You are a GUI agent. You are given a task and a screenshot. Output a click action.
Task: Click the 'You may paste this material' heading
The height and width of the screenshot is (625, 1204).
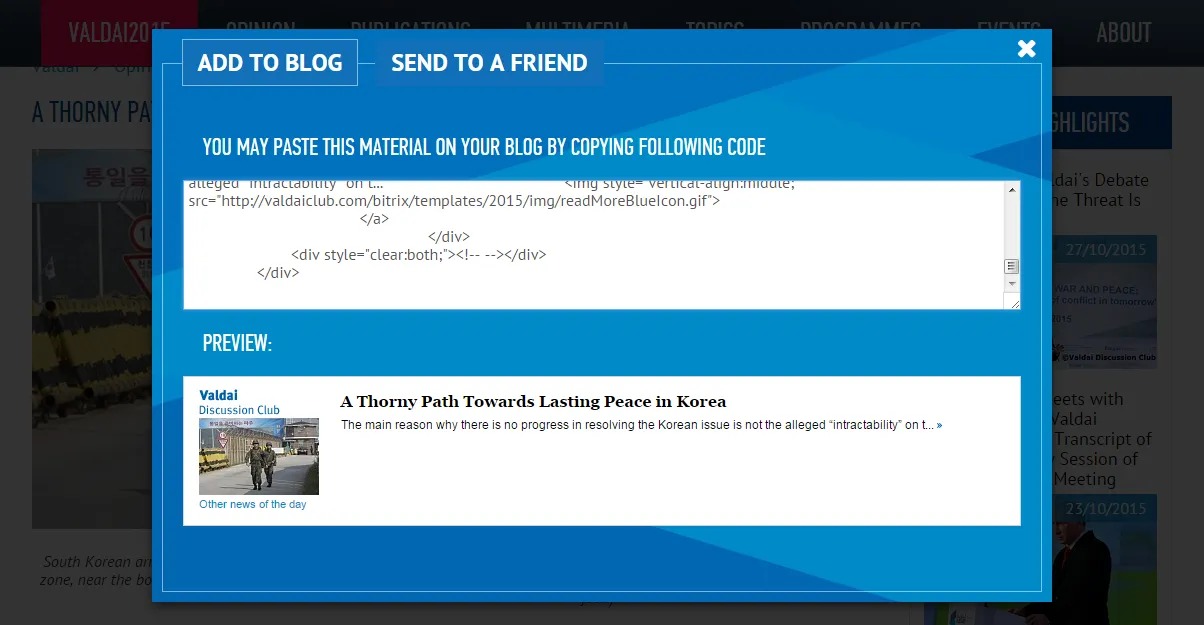point(484,148)
